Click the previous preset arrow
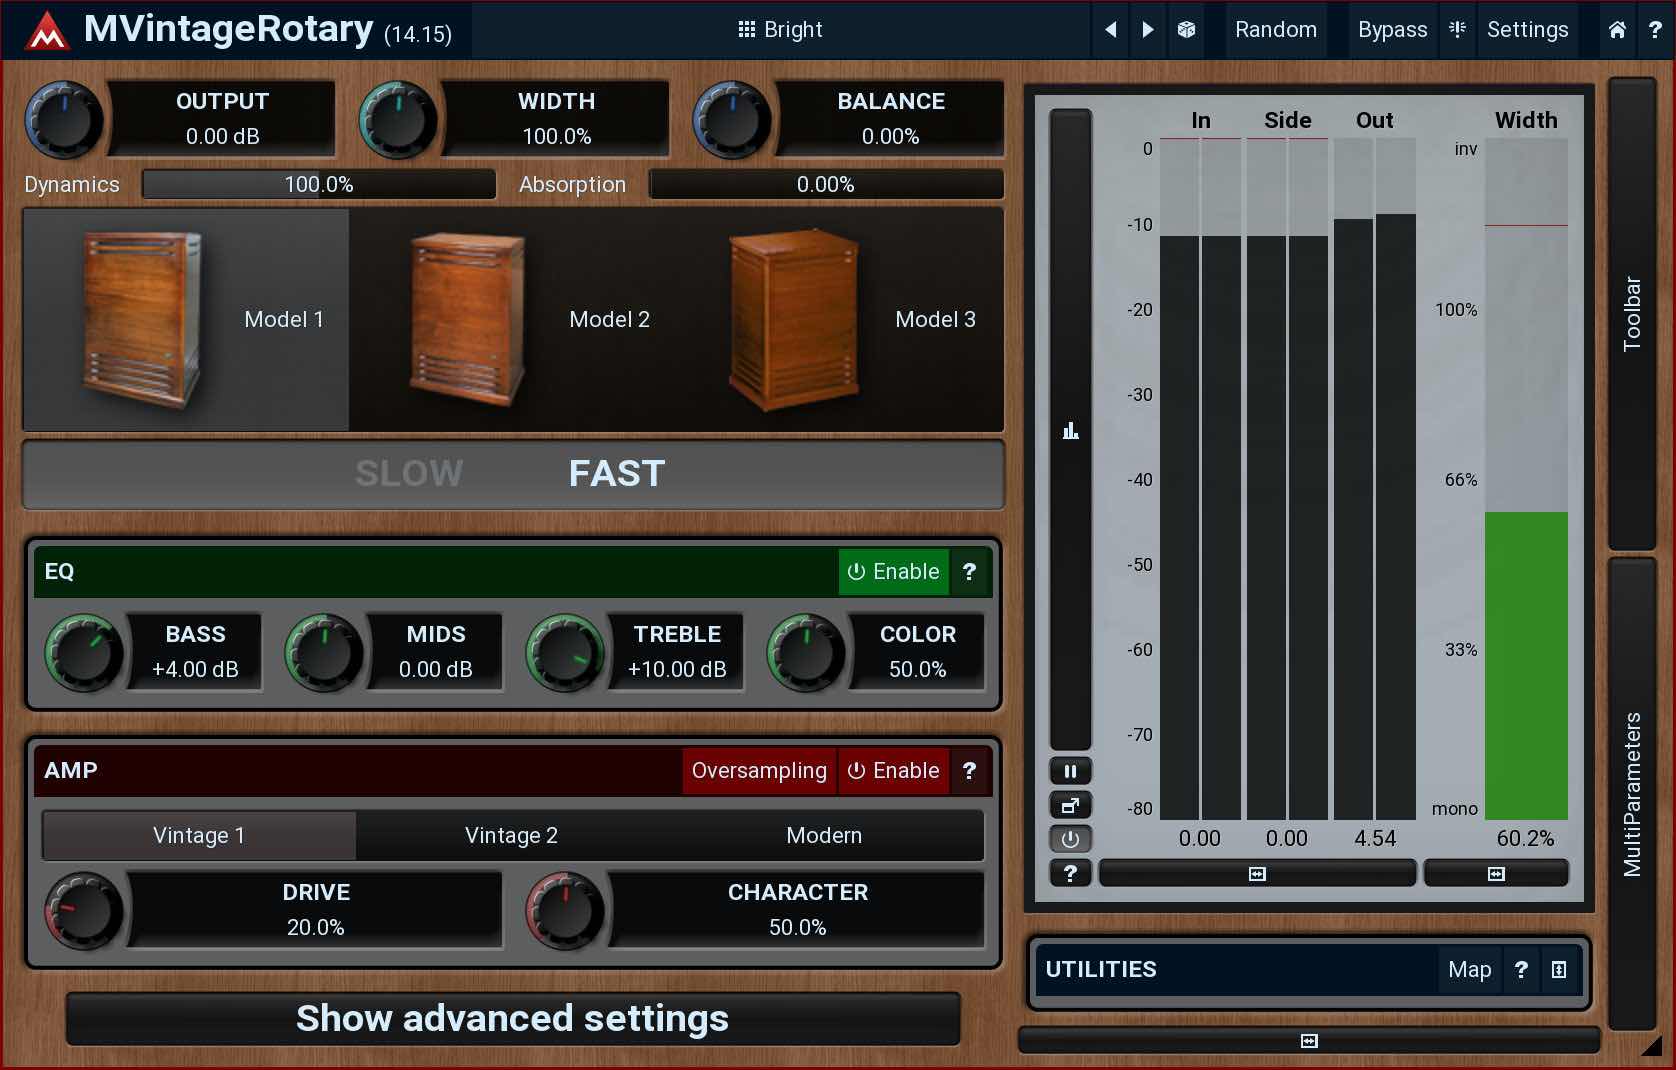 coord(1110,30)
